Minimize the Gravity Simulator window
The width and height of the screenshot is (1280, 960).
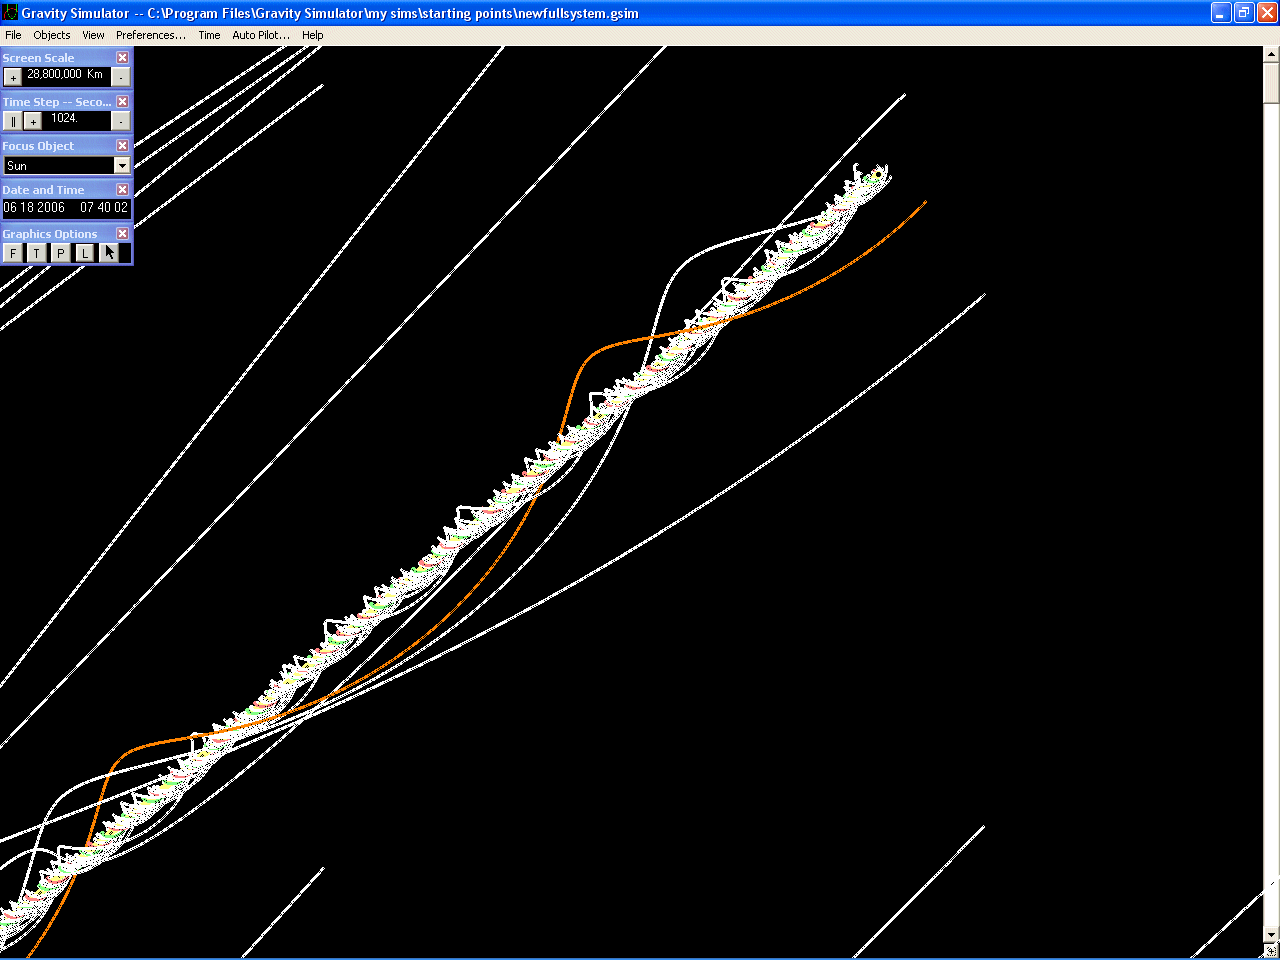(x=1221, y=13)
